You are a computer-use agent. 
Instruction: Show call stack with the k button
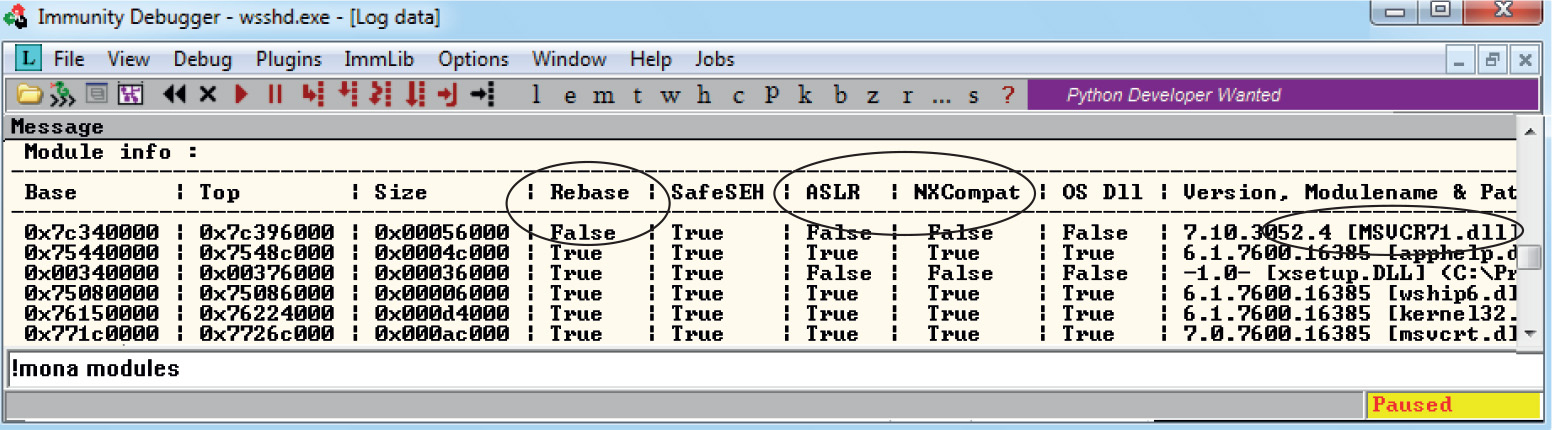pos(806,95)
